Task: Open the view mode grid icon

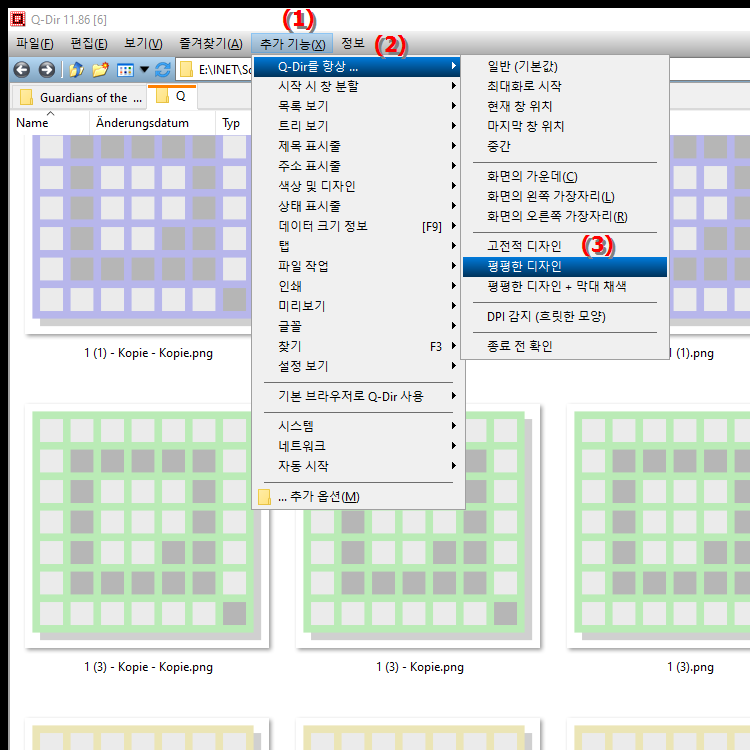Action: point(125,70)
